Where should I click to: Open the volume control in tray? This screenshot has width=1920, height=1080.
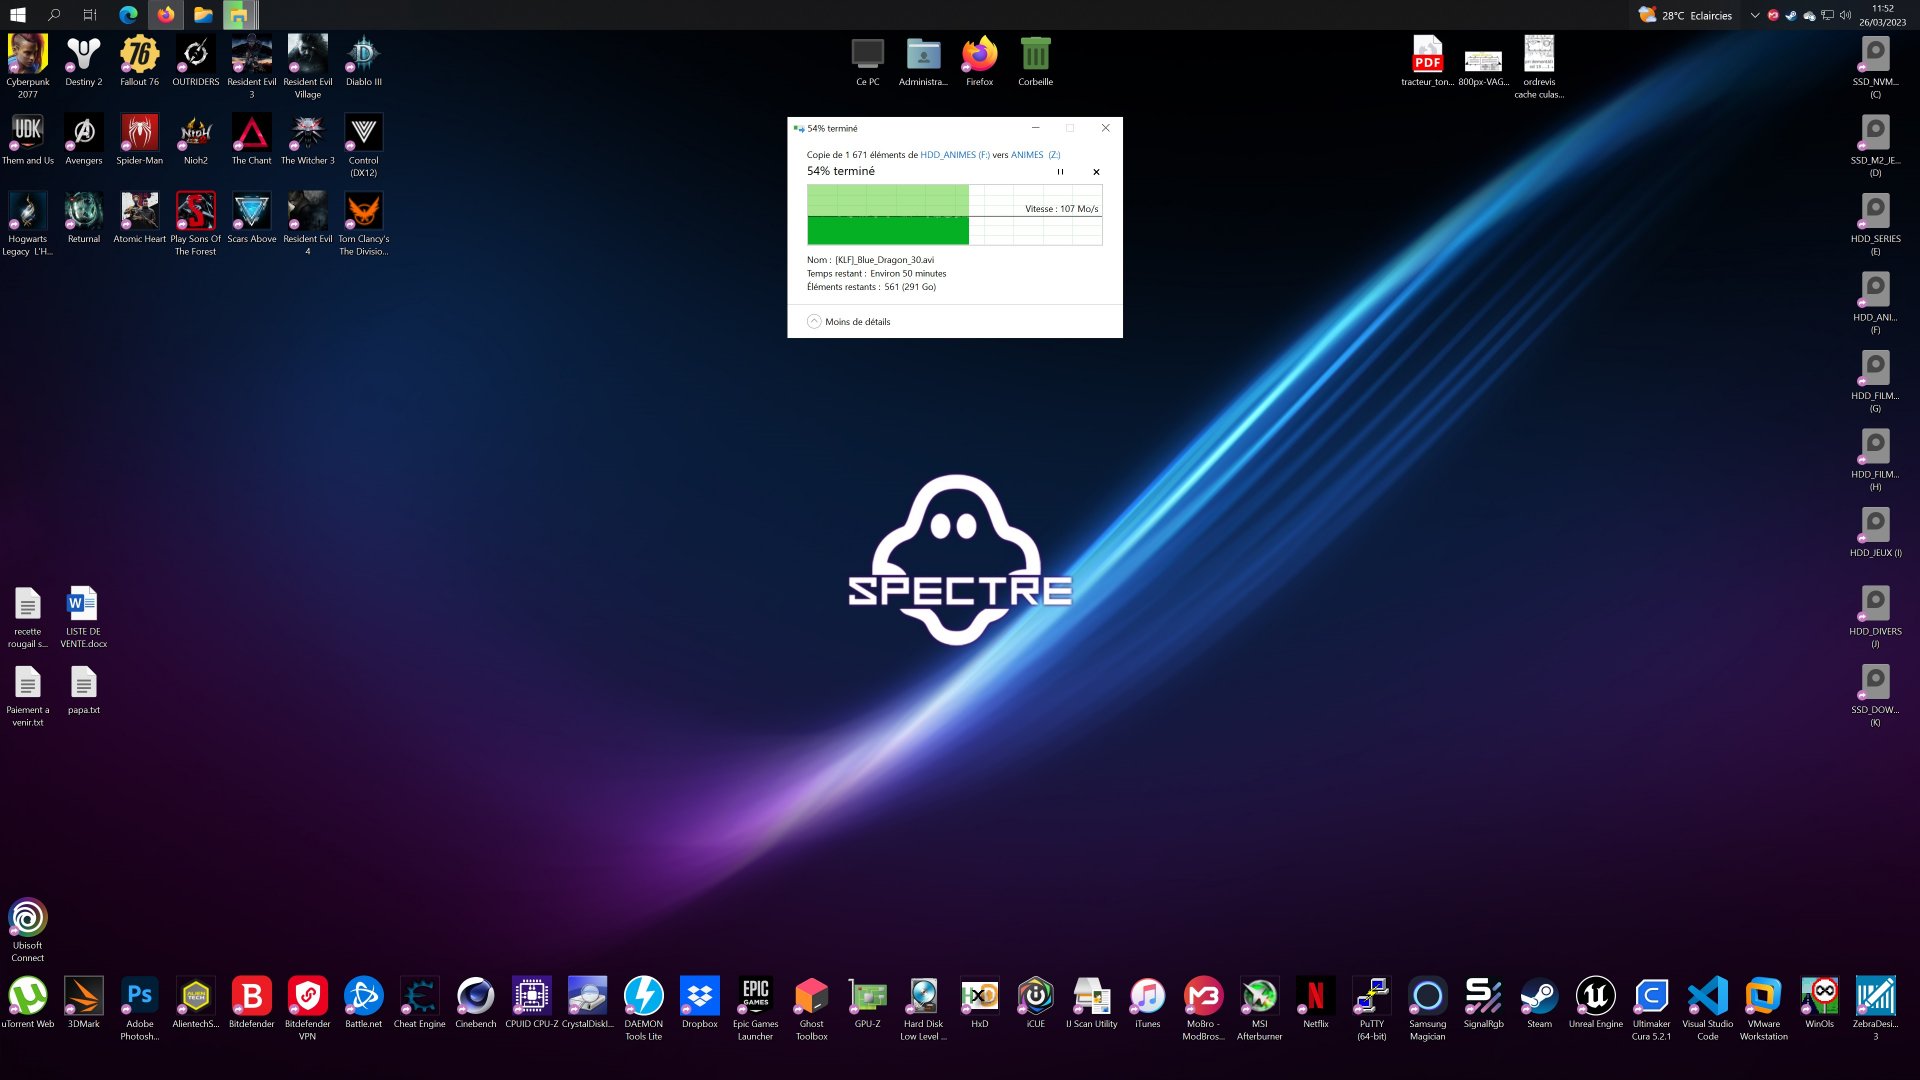pos(1845,15)
